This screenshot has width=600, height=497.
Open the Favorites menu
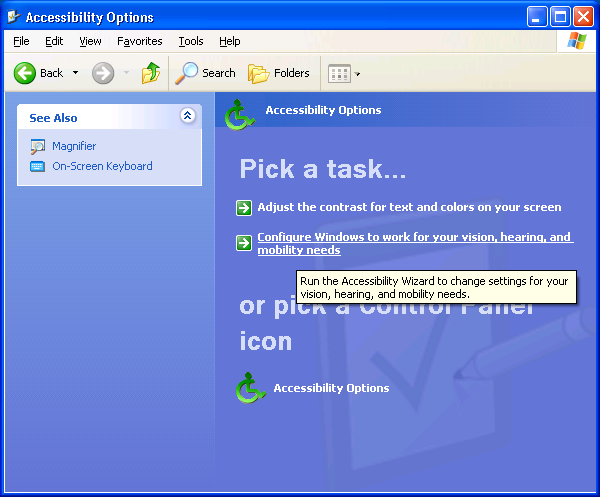coord(140,41)
